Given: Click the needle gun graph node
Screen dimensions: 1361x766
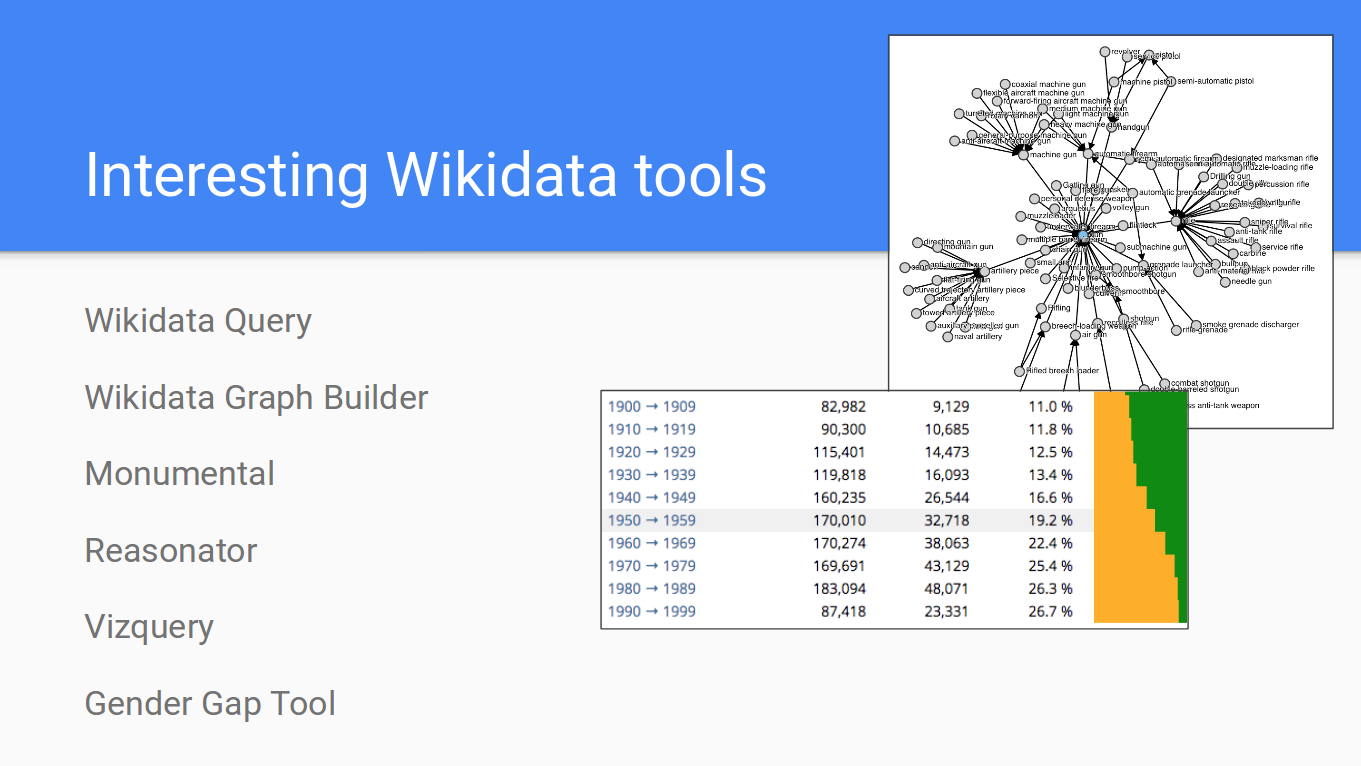Looking at the screenshot, I should pos(1225,282).
